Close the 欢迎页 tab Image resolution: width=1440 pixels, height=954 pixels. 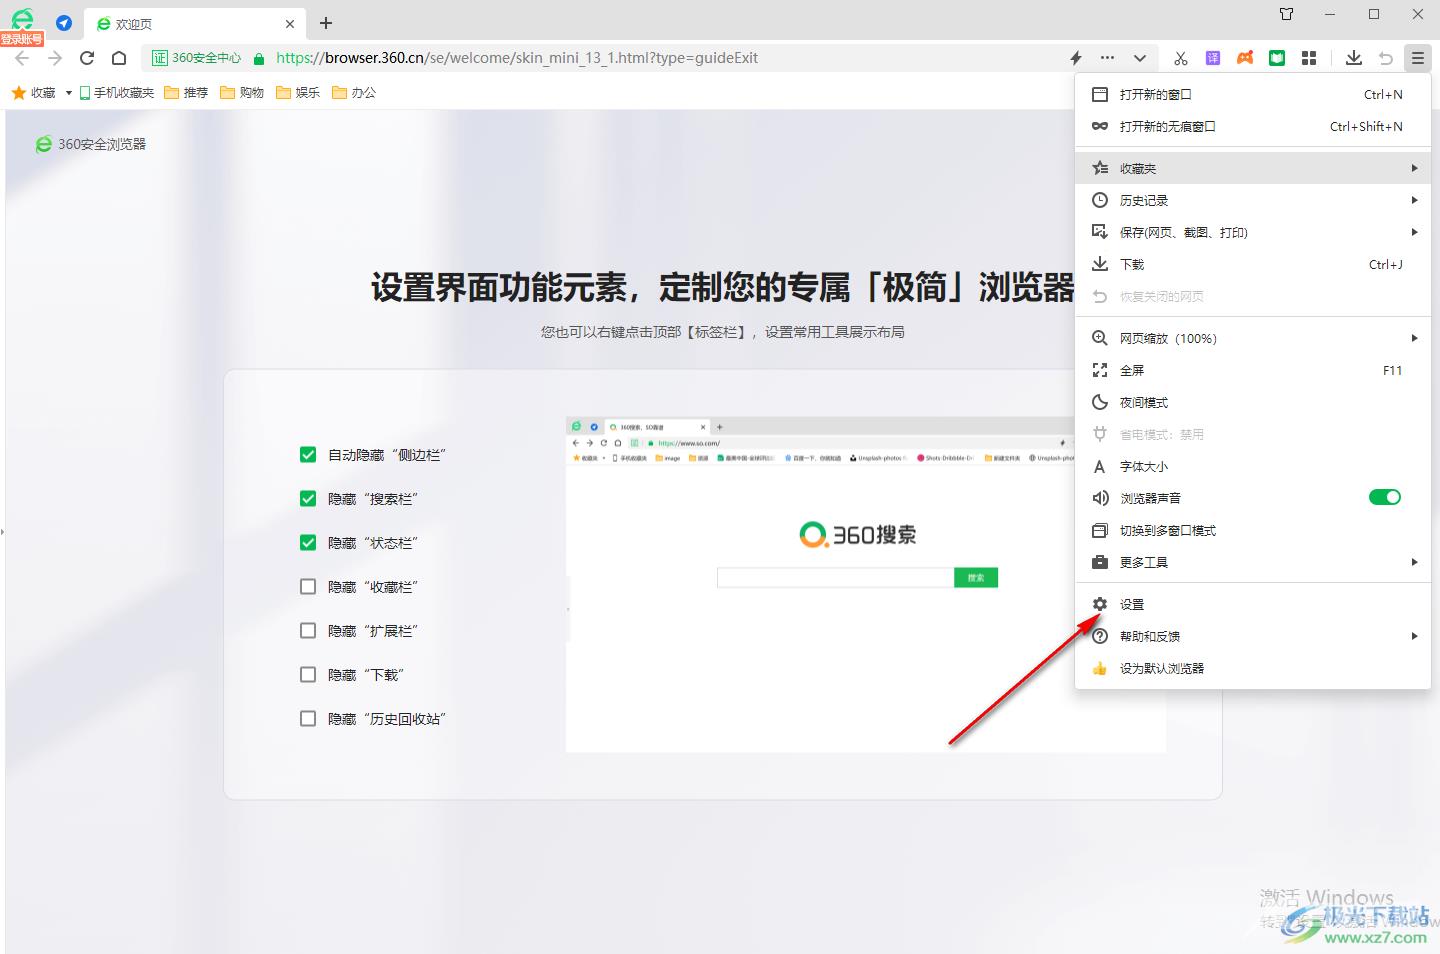290,24
